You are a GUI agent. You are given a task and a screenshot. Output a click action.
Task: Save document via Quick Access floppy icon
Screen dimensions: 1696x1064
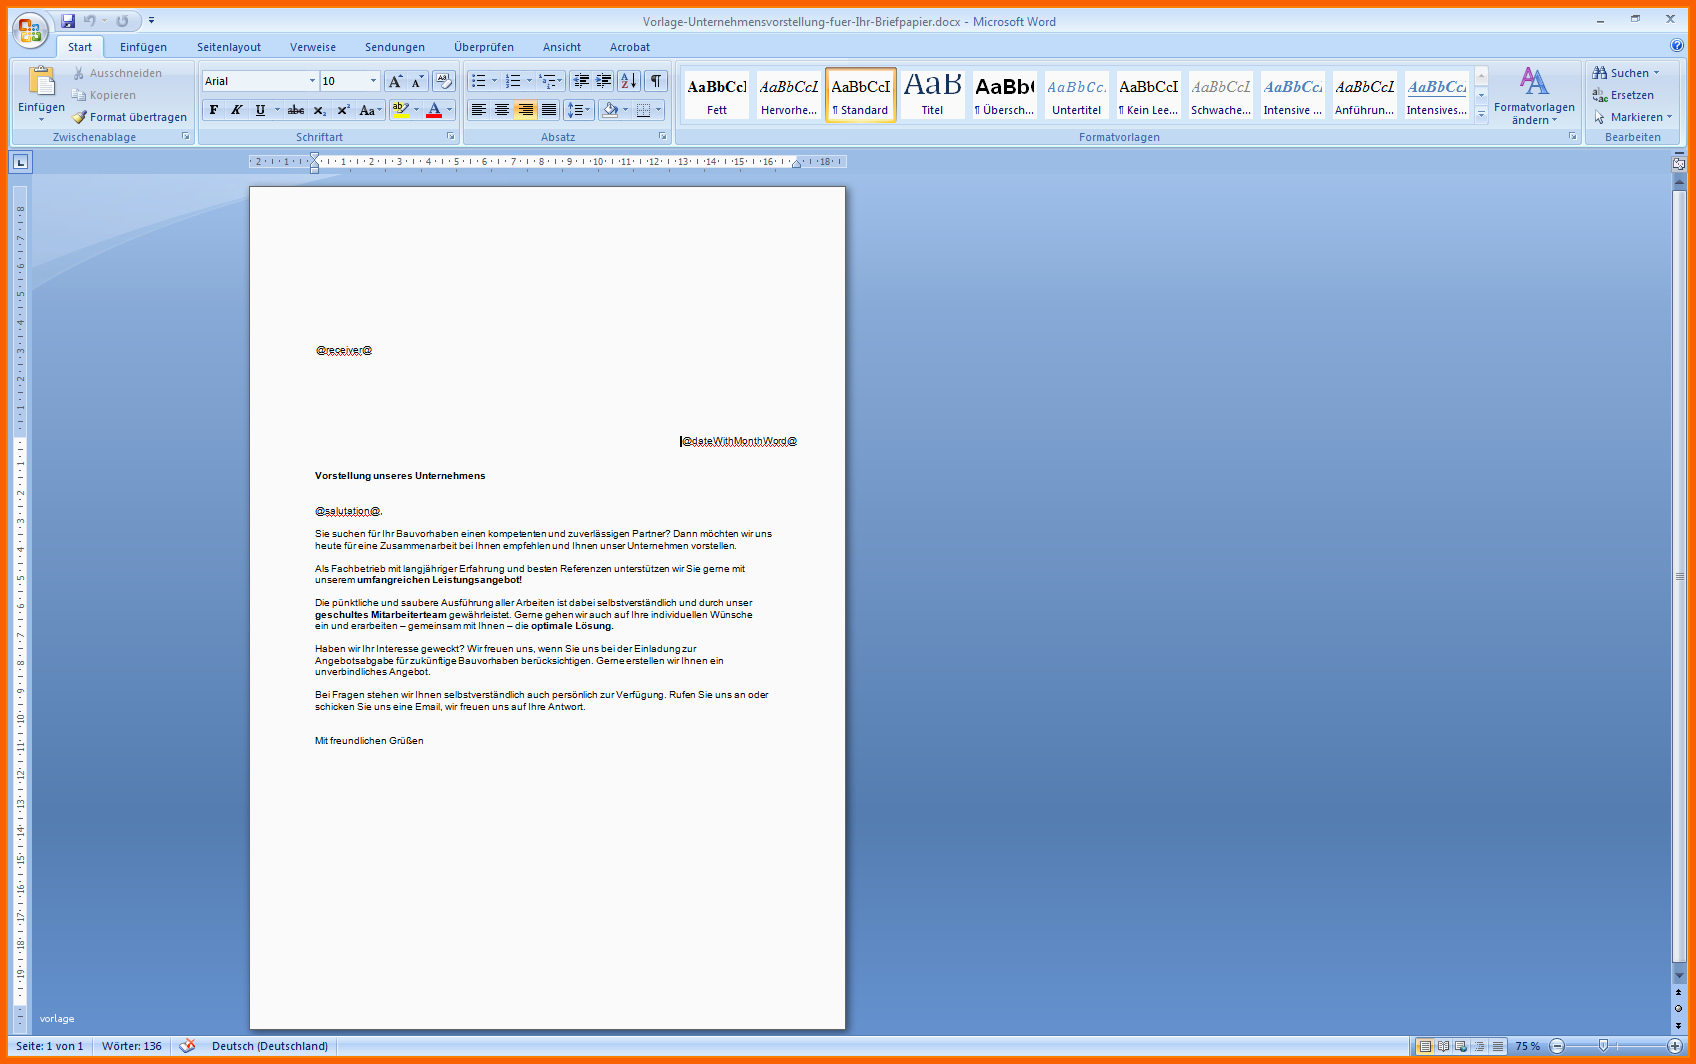68,20
